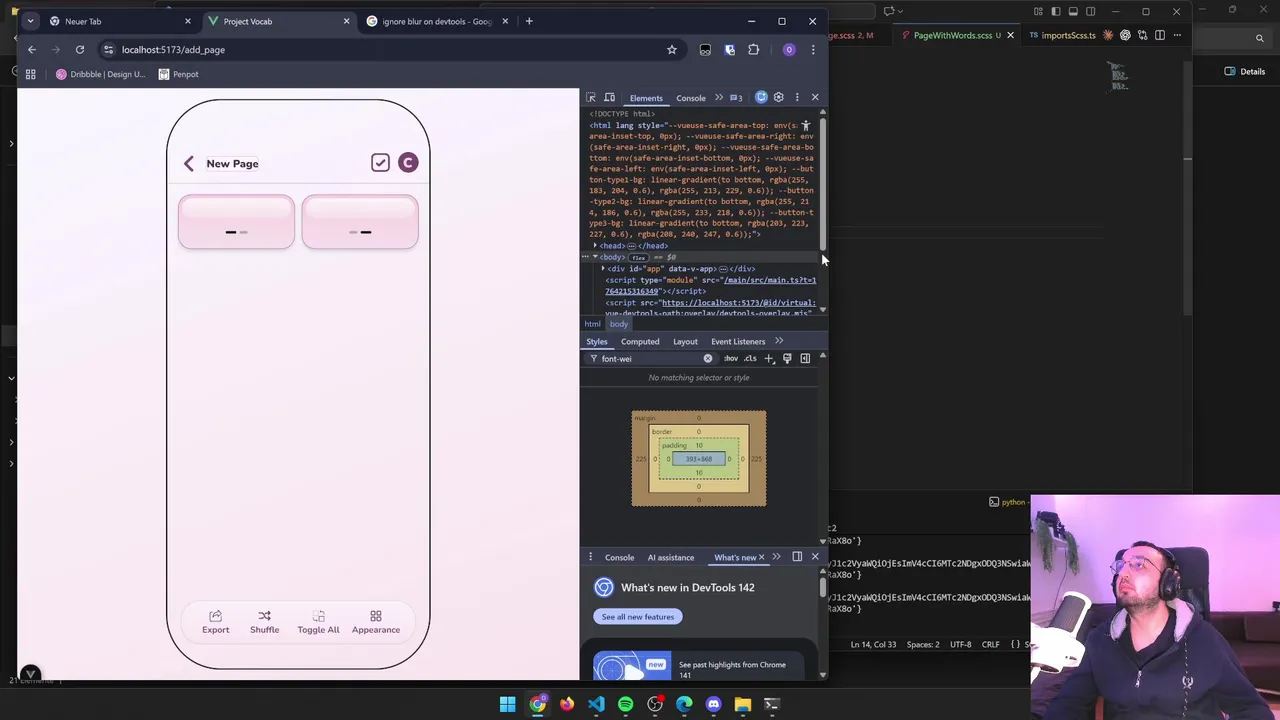This screenshot has height=720, width=1280.
Task: Switch to the Styles tab
Action: pos(597,341)
